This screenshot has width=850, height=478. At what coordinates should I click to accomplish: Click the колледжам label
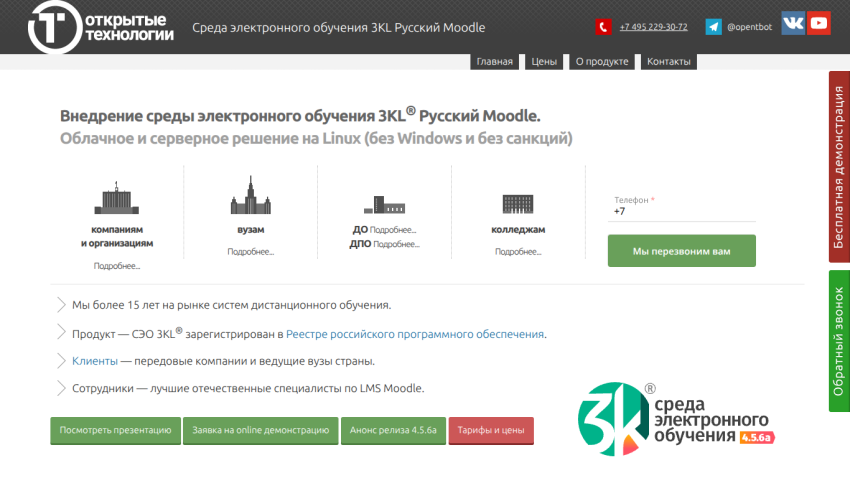pos(518,230)
